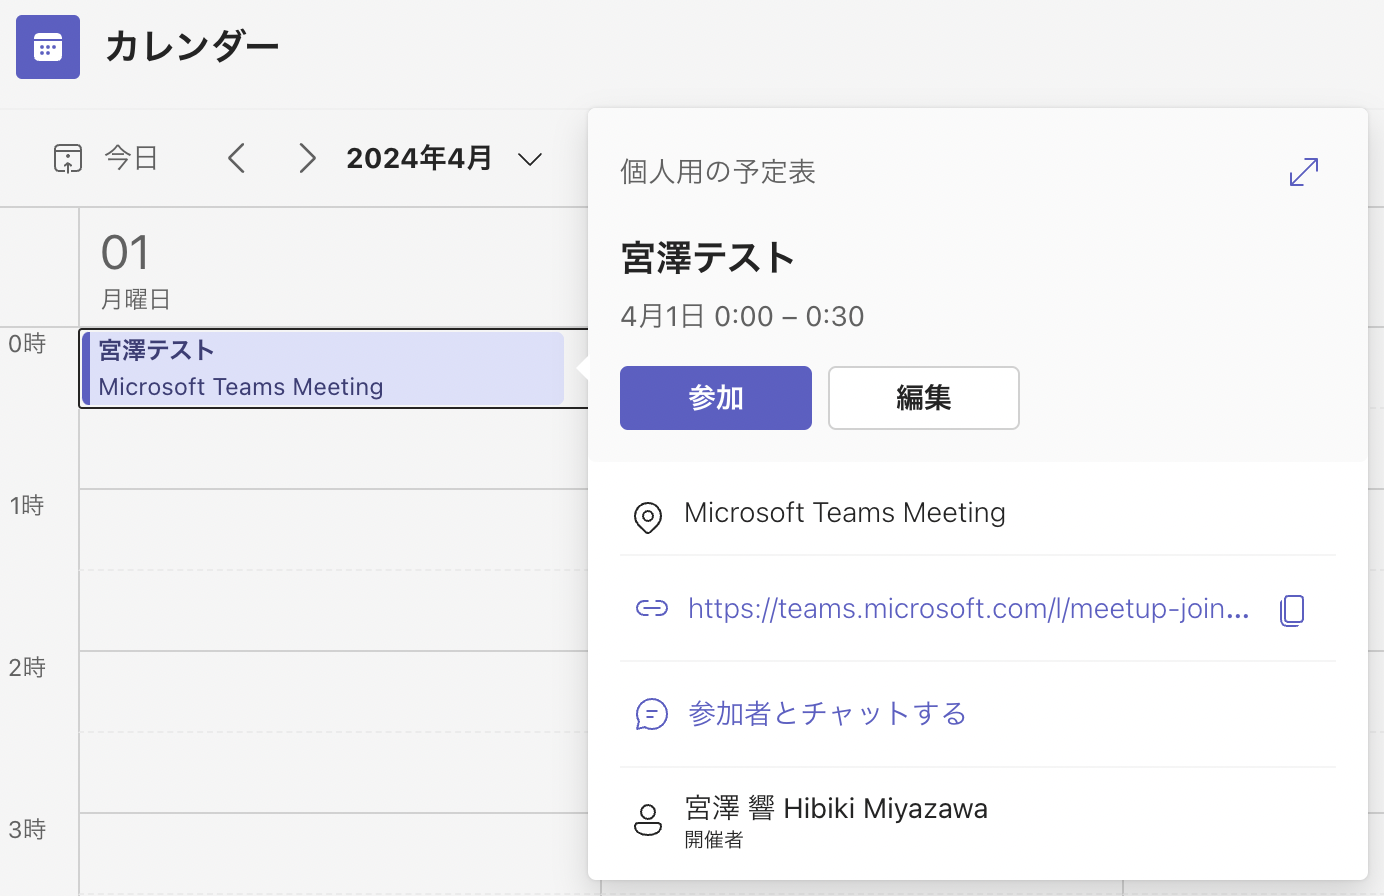1384x896 pixels.
Task: Copy the meeting link with the copy icon
Action: click(1292, 609)
